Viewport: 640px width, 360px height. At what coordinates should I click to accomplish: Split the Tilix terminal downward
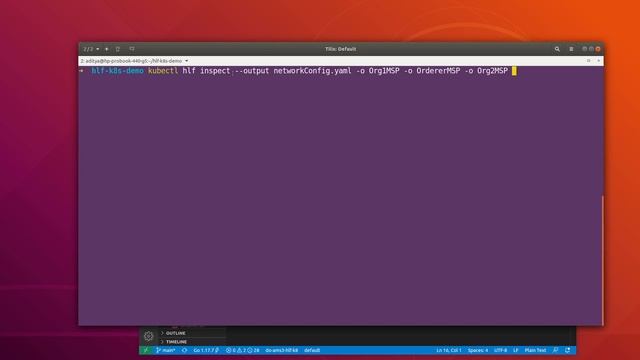(132, 49)
